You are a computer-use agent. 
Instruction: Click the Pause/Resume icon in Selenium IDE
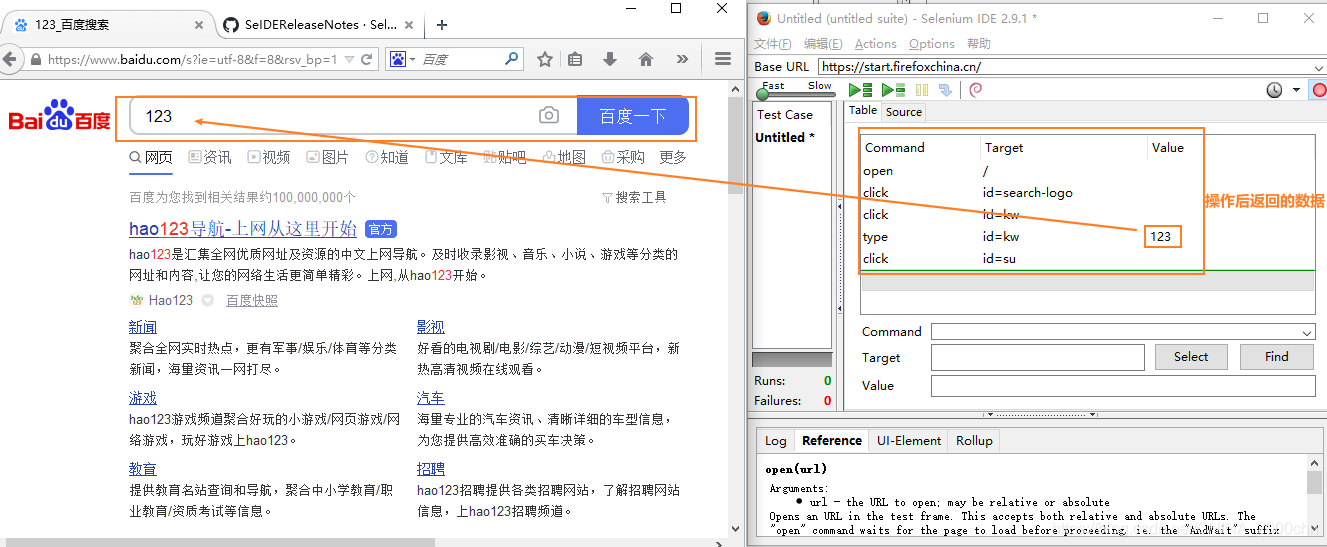[922, 90]
